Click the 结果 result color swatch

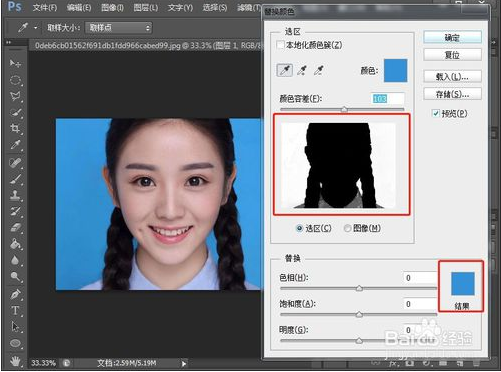(463, 283)
